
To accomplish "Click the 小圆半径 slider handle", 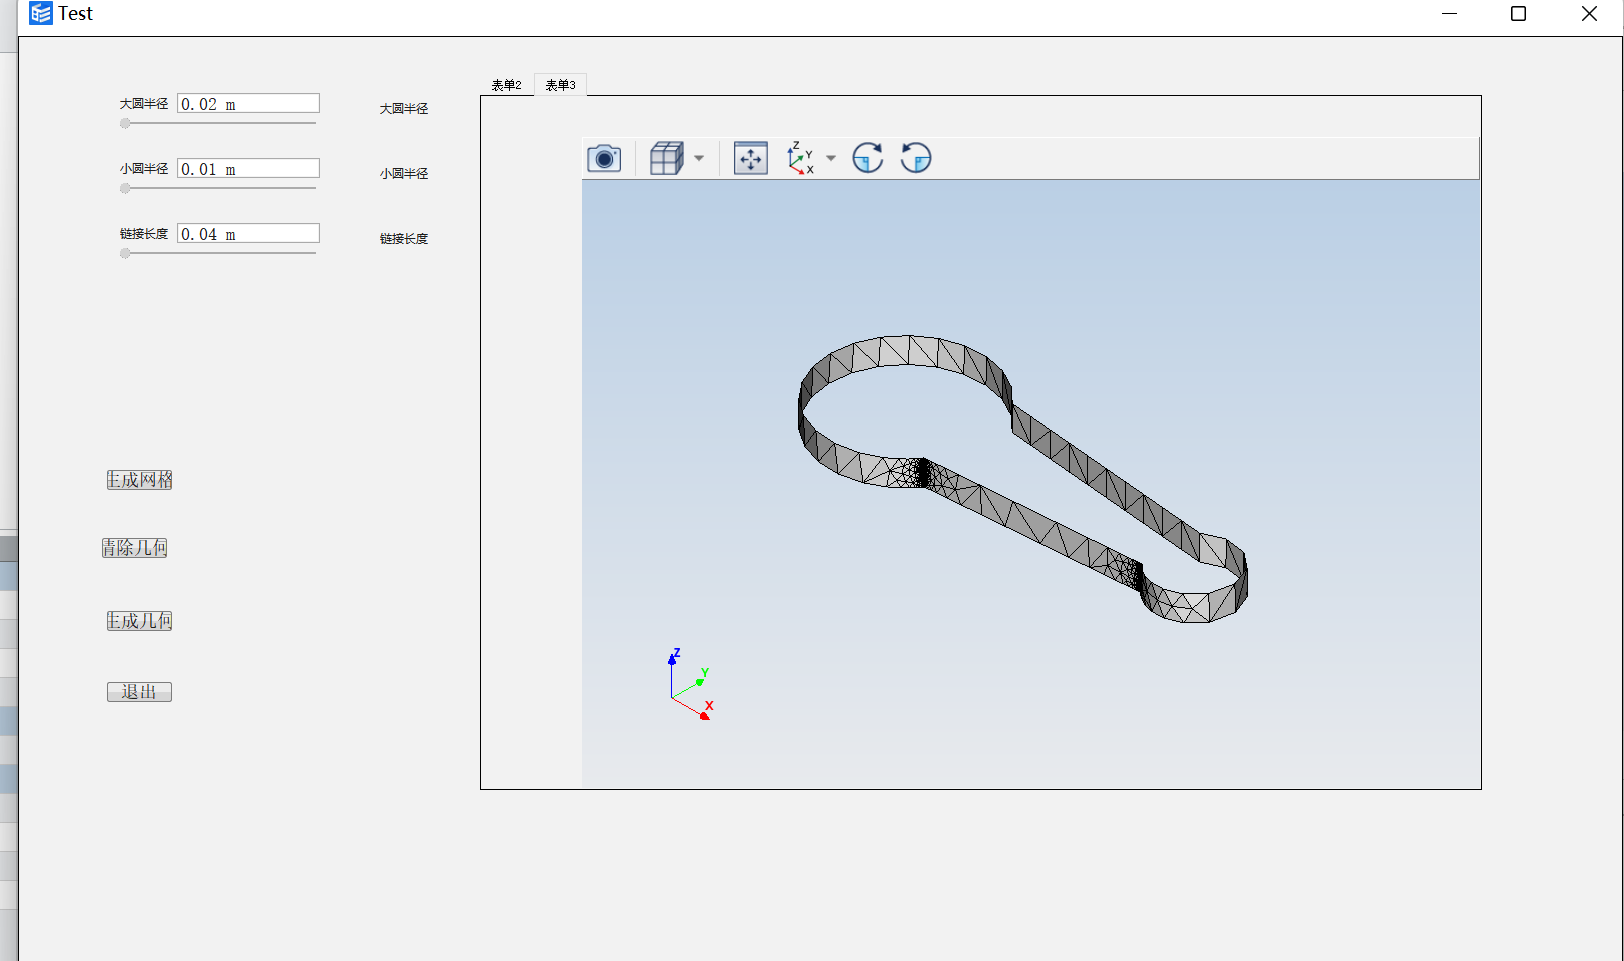I will 125,188.
